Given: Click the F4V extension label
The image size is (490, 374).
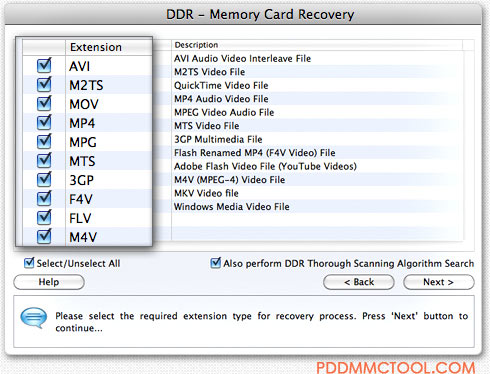Looking at the screenshot, I should coord(81,199).
